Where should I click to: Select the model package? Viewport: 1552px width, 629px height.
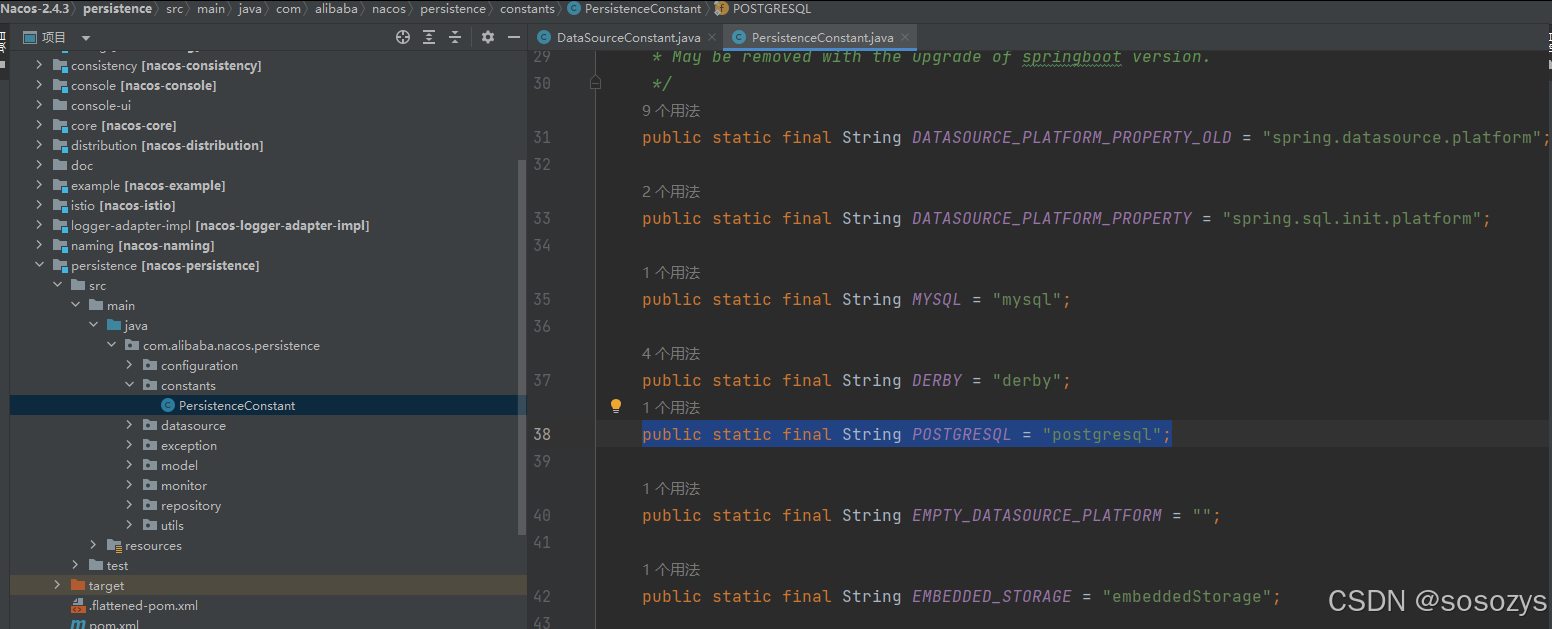click(179, 465)
